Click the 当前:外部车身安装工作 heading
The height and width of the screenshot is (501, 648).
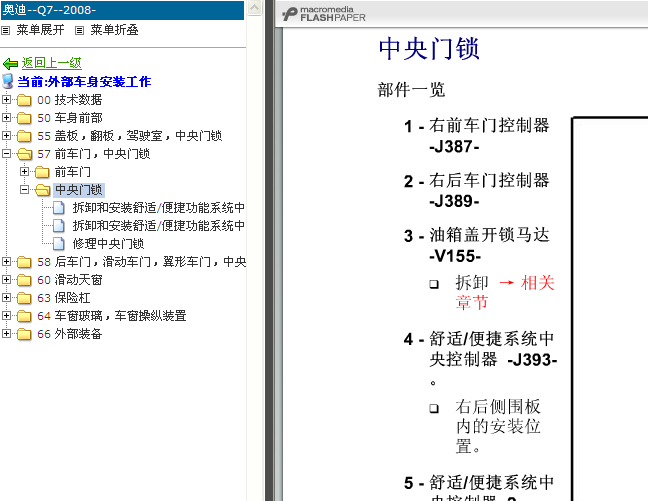pos(84,82)
